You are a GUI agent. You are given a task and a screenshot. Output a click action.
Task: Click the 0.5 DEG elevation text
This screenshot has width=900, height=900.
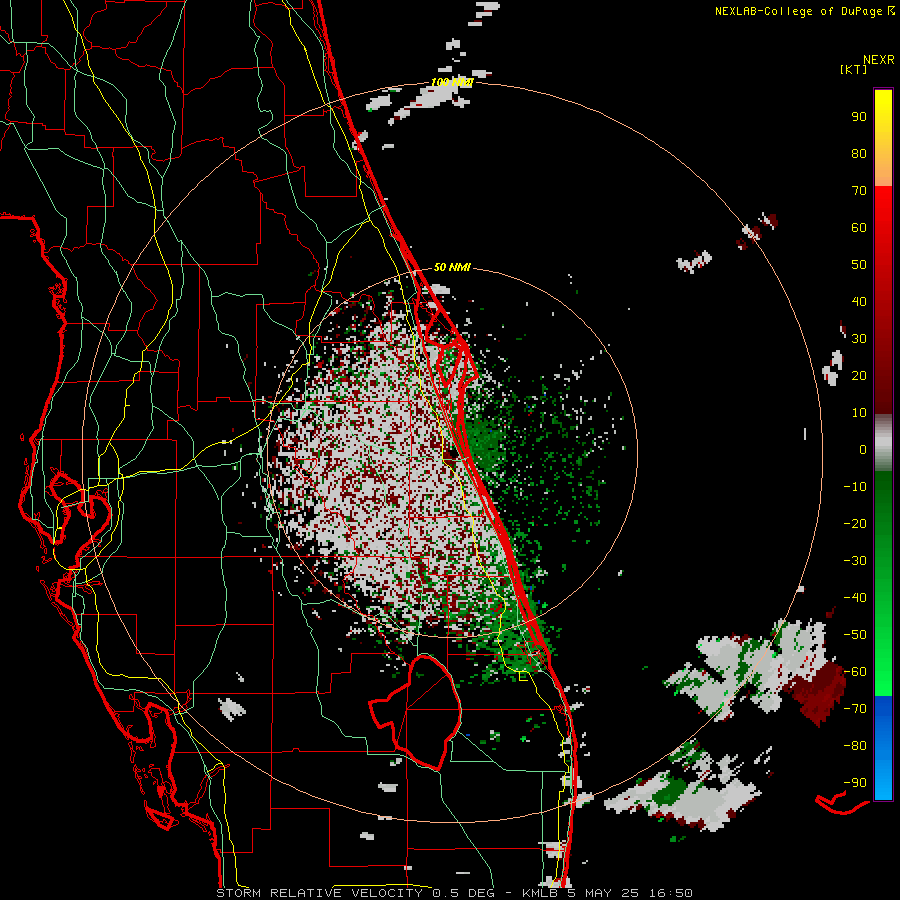[466, 893]
